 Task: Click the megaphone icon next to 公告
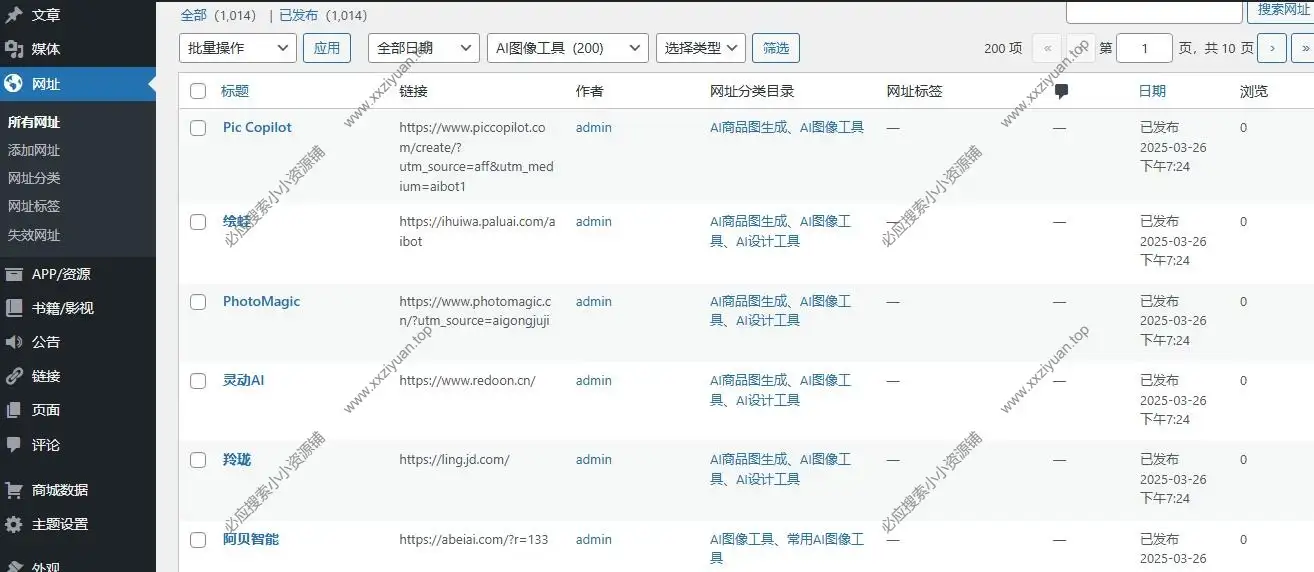(14, 342)
